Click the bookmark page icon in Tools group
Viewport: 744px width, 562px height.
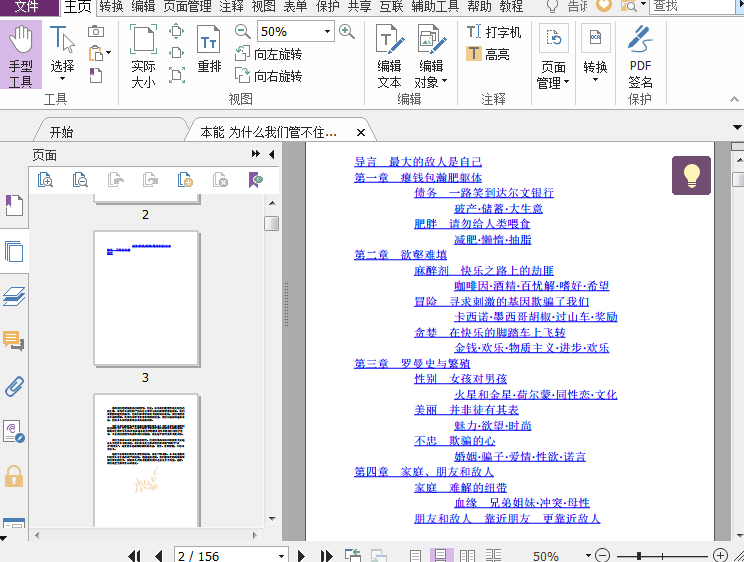click(96, 75)
